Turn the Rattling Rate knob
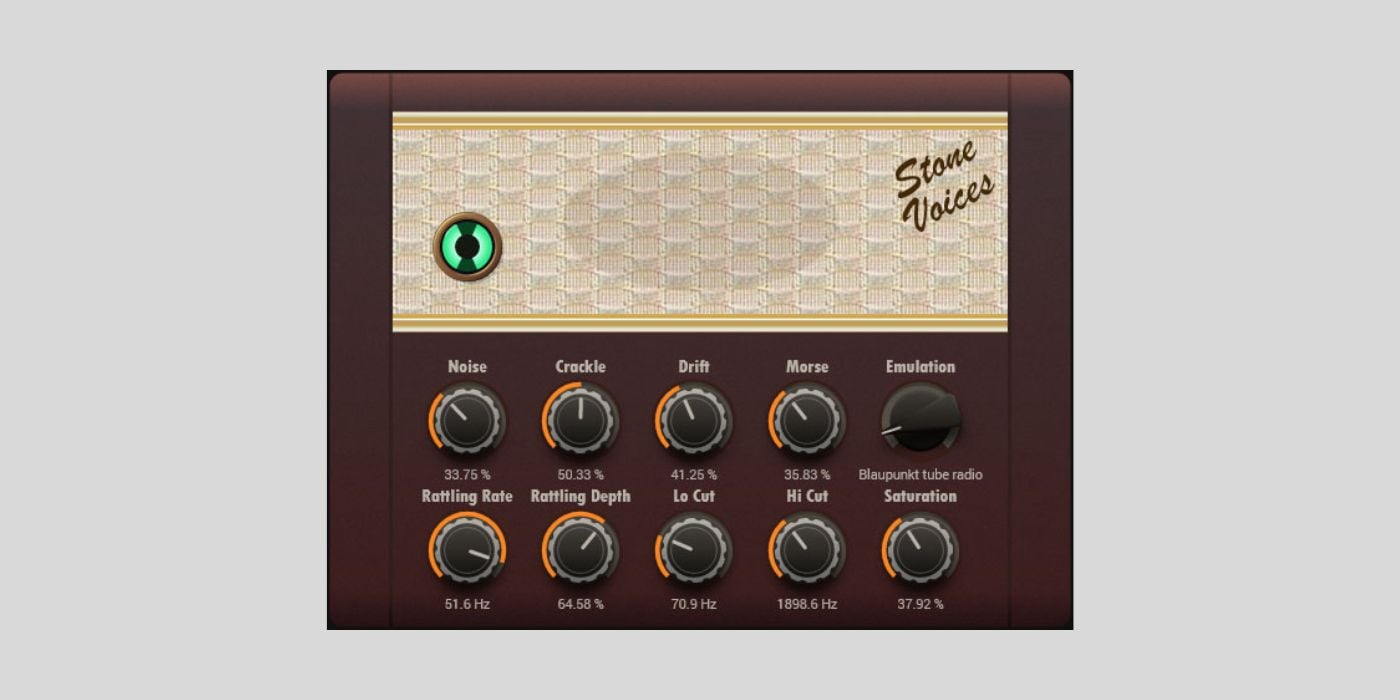 coord(468,551)
